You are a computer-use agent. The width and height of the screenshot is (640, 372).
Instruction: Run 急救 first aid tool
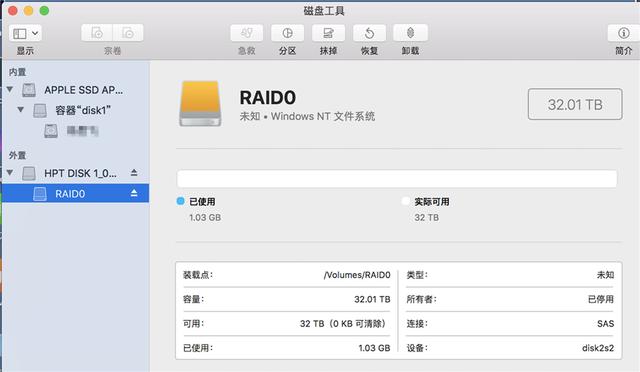(247, 33)
